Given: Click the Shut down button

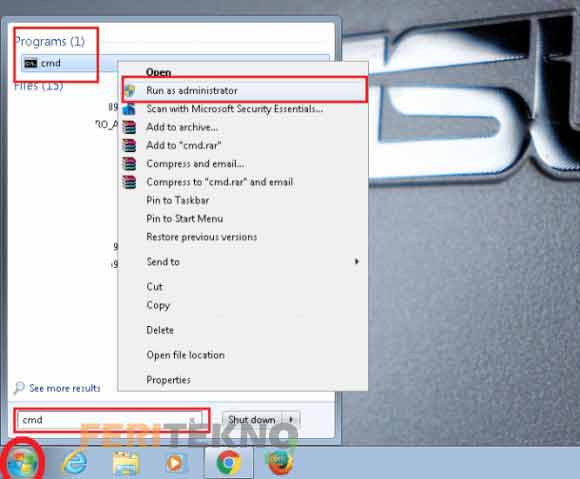Looking at the screenshot, I should [x=252, y=420].
